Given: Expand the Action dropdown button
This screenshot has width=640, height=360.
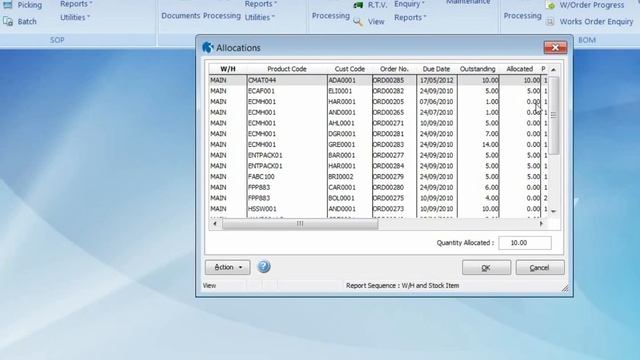Looking at the screenshot, I should (x=227, y=267).
